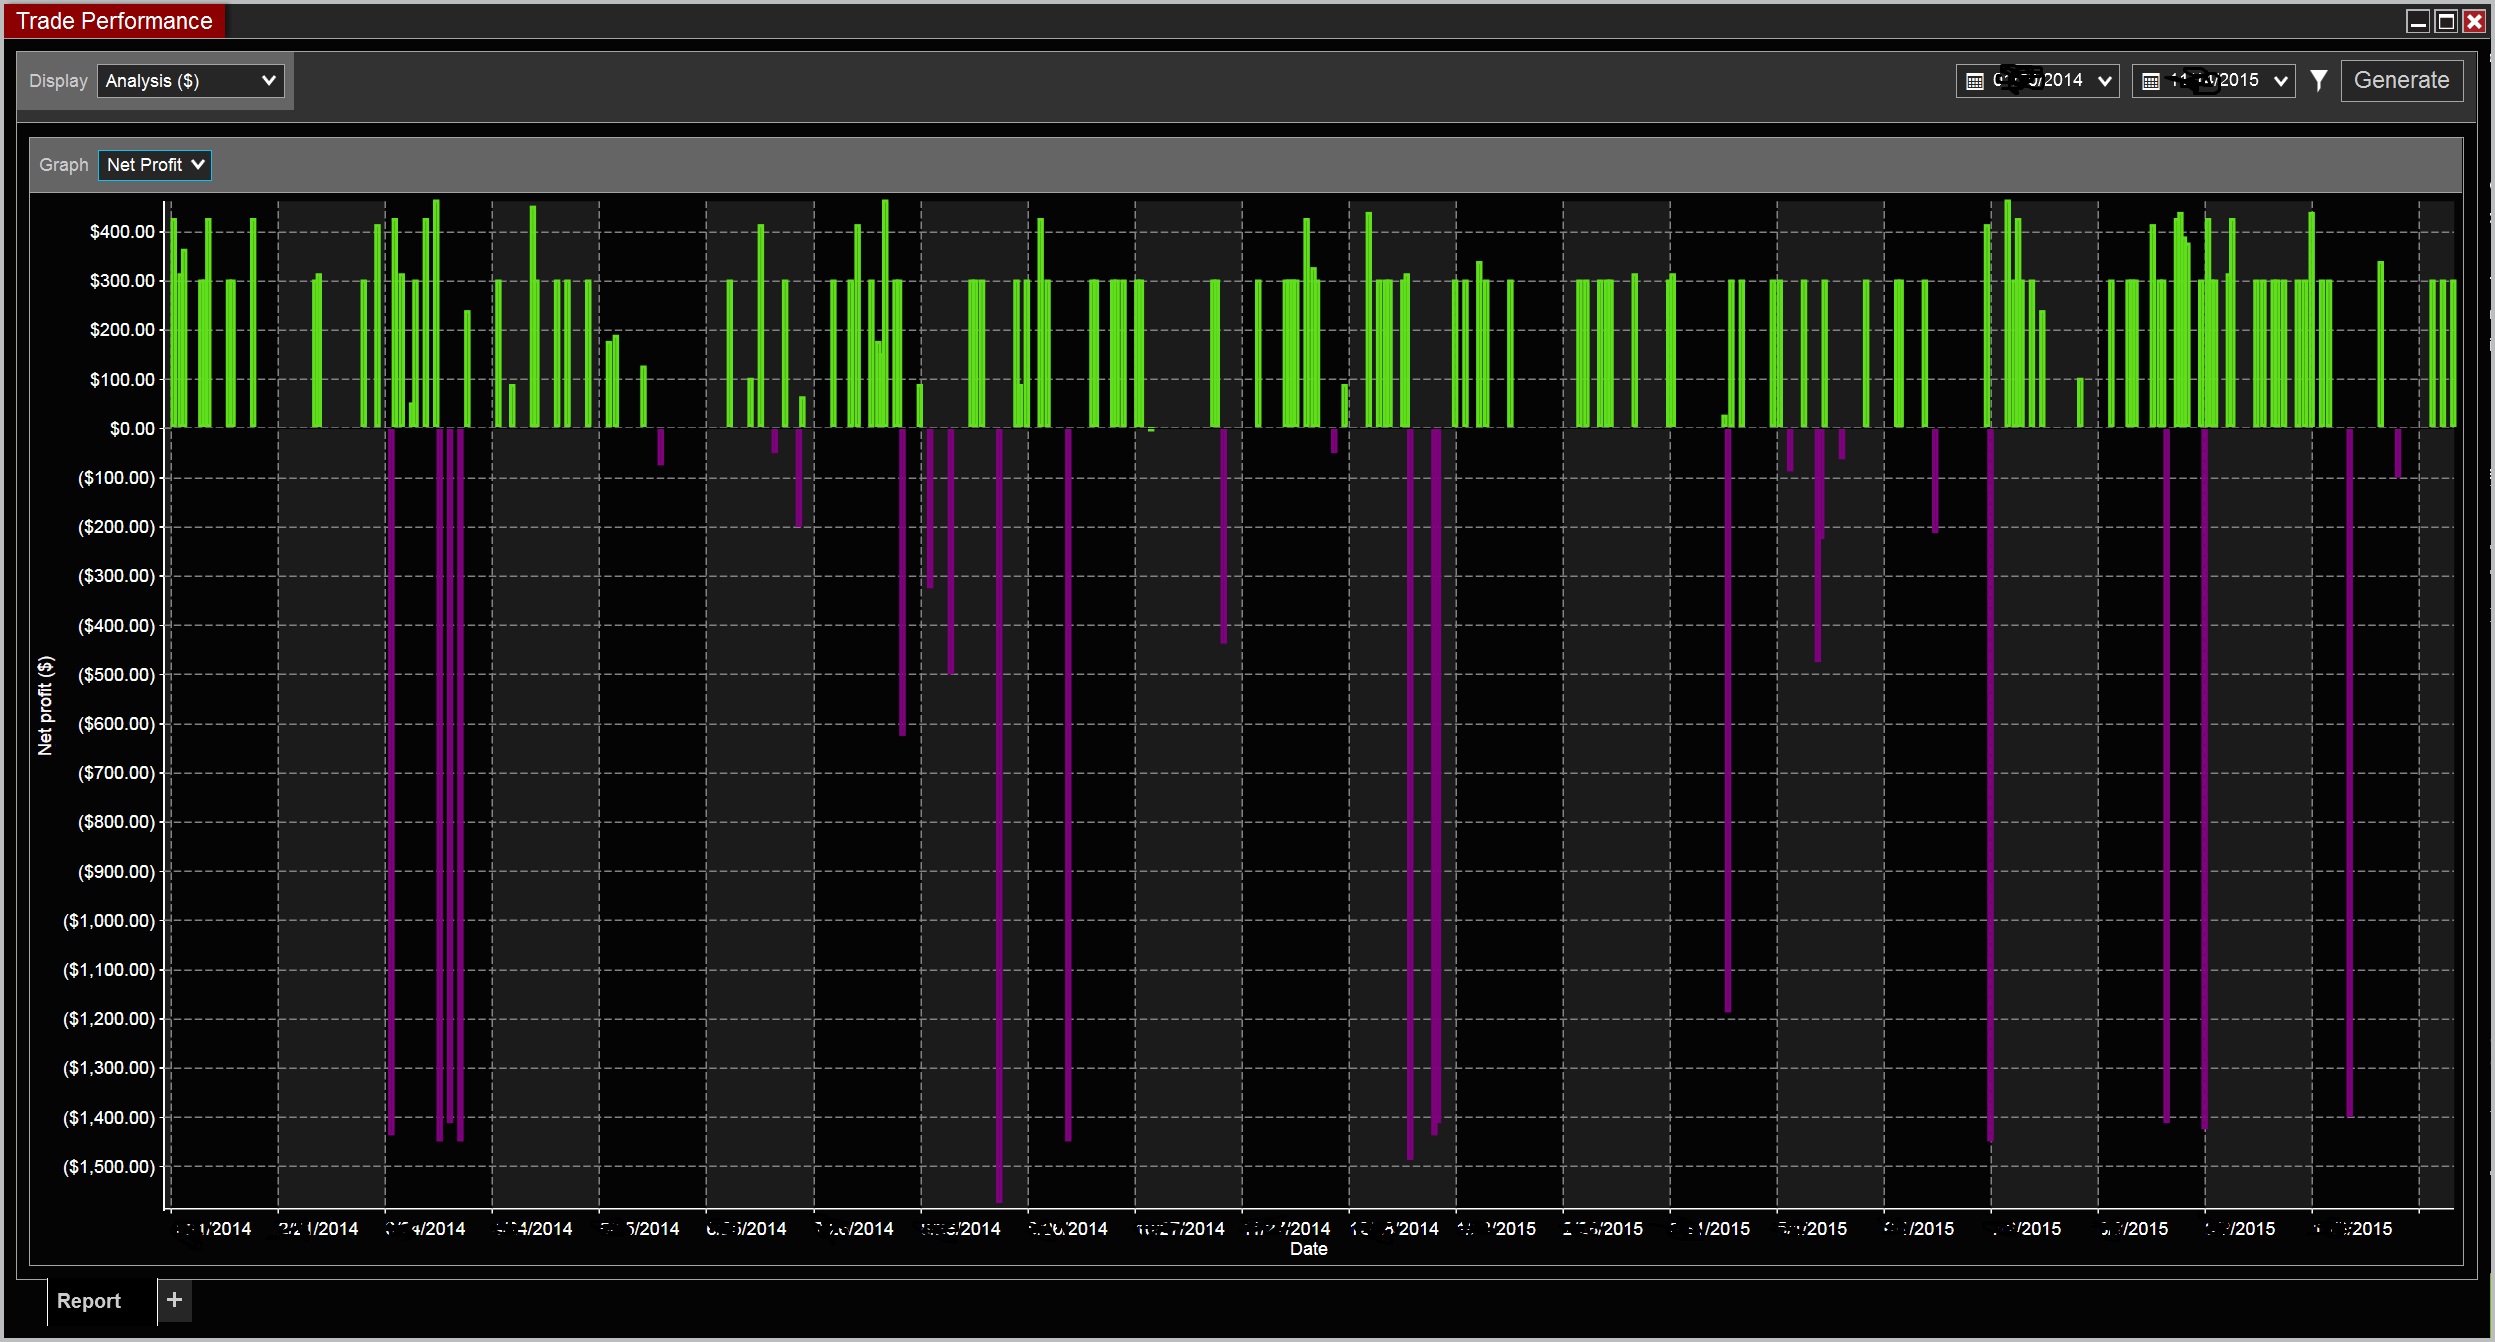
Task: Open the Graph Net Profit dropdown
Action: [155, 165]
